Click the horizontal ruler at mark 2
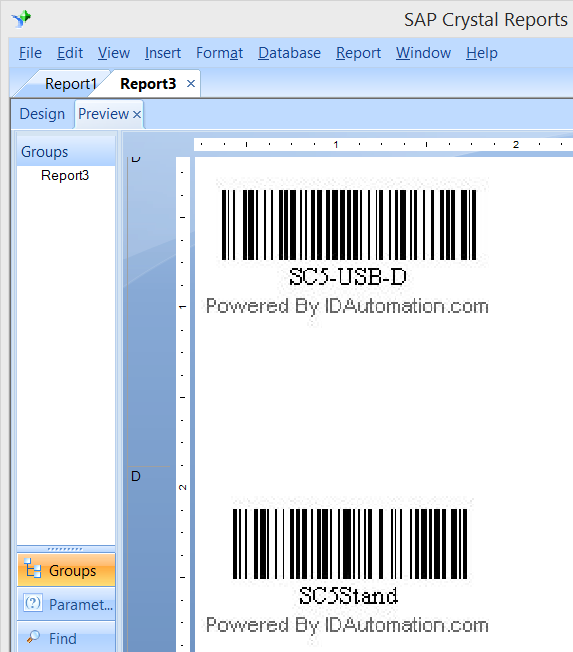 (516, 145)
